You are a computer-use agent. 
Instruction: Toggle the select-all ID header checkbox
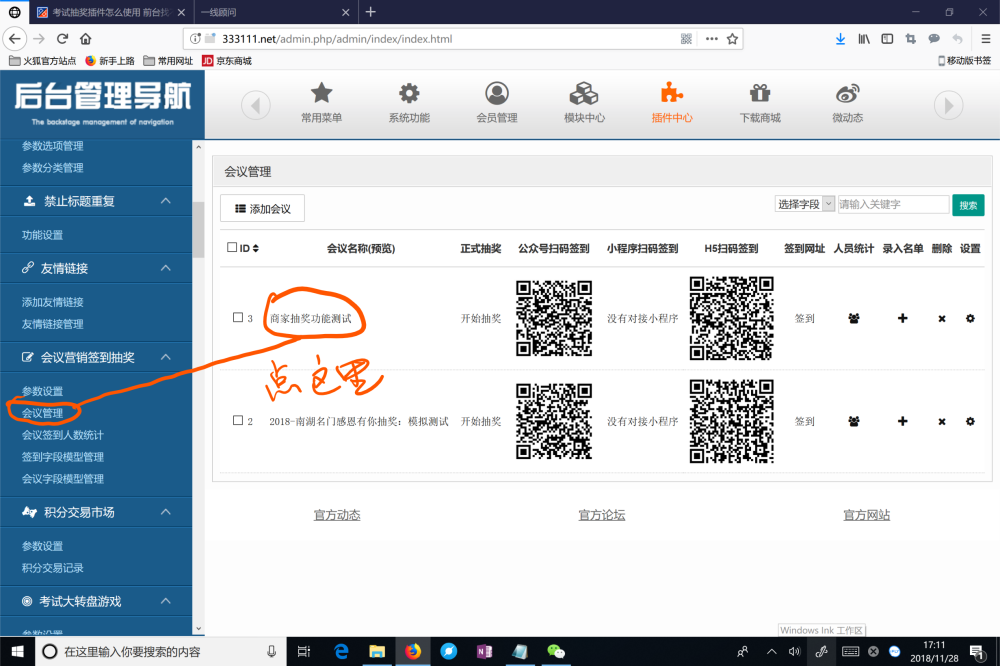(x=232, y=248)
